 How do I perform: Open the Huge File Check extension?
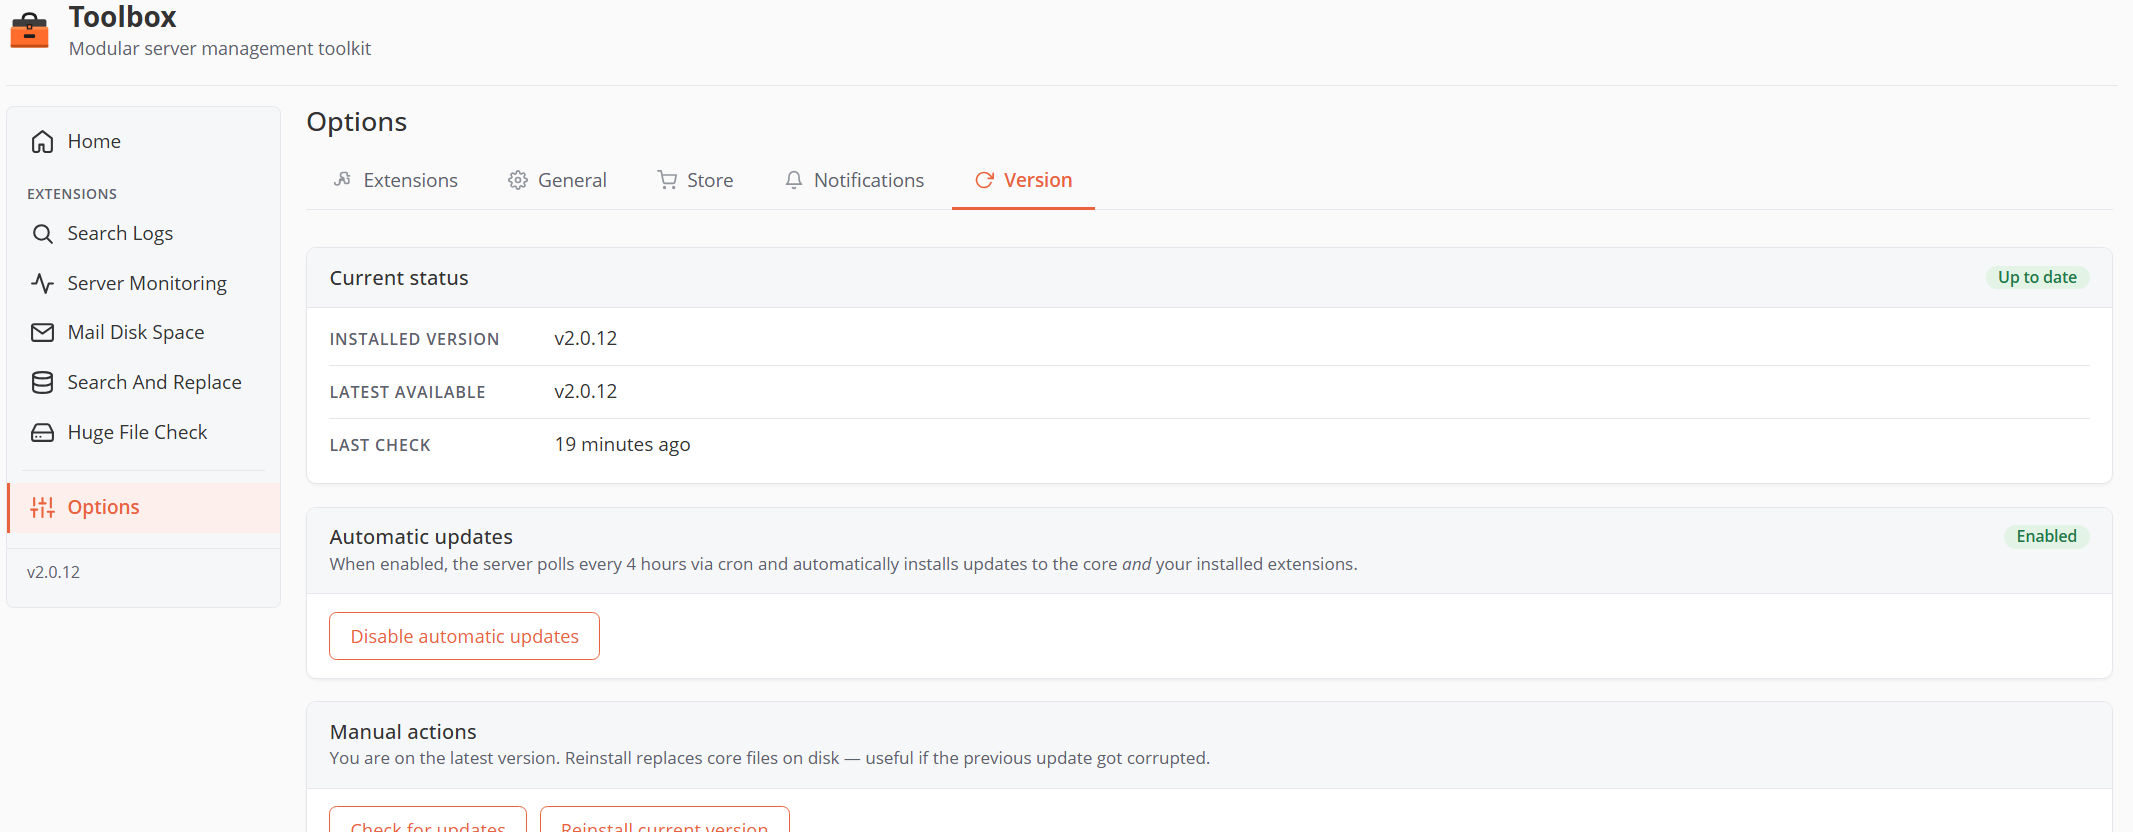[144, 433]
